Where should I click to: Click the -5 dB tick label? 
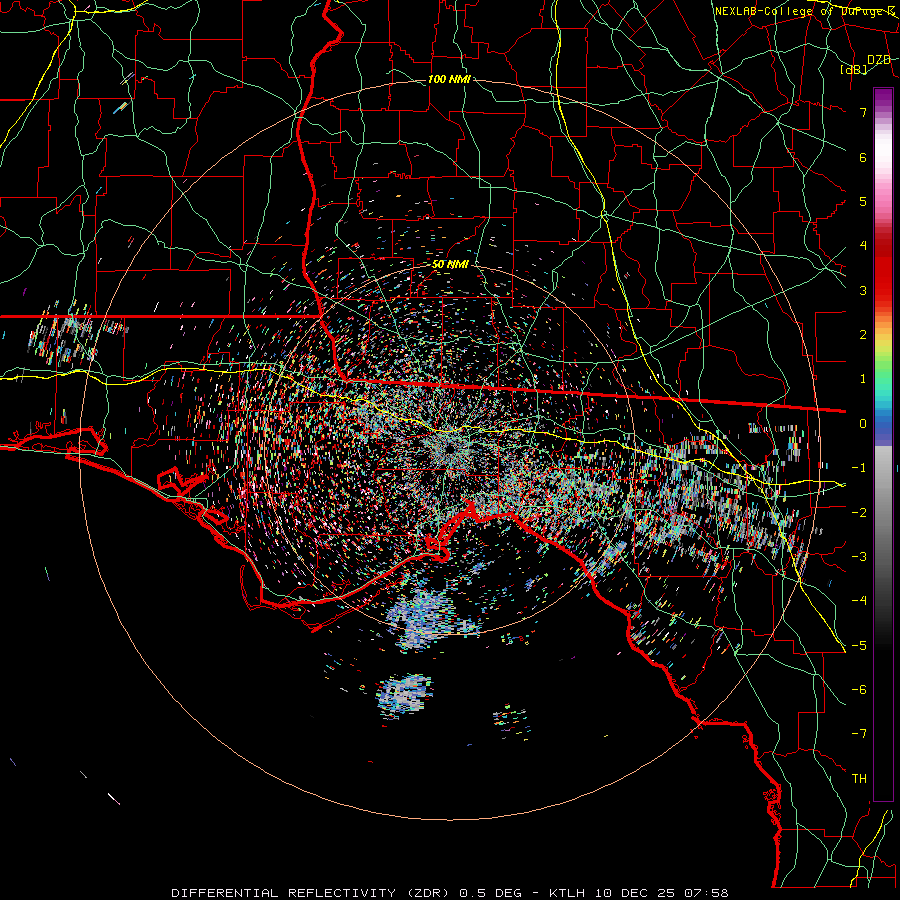(x=859, y=646)
